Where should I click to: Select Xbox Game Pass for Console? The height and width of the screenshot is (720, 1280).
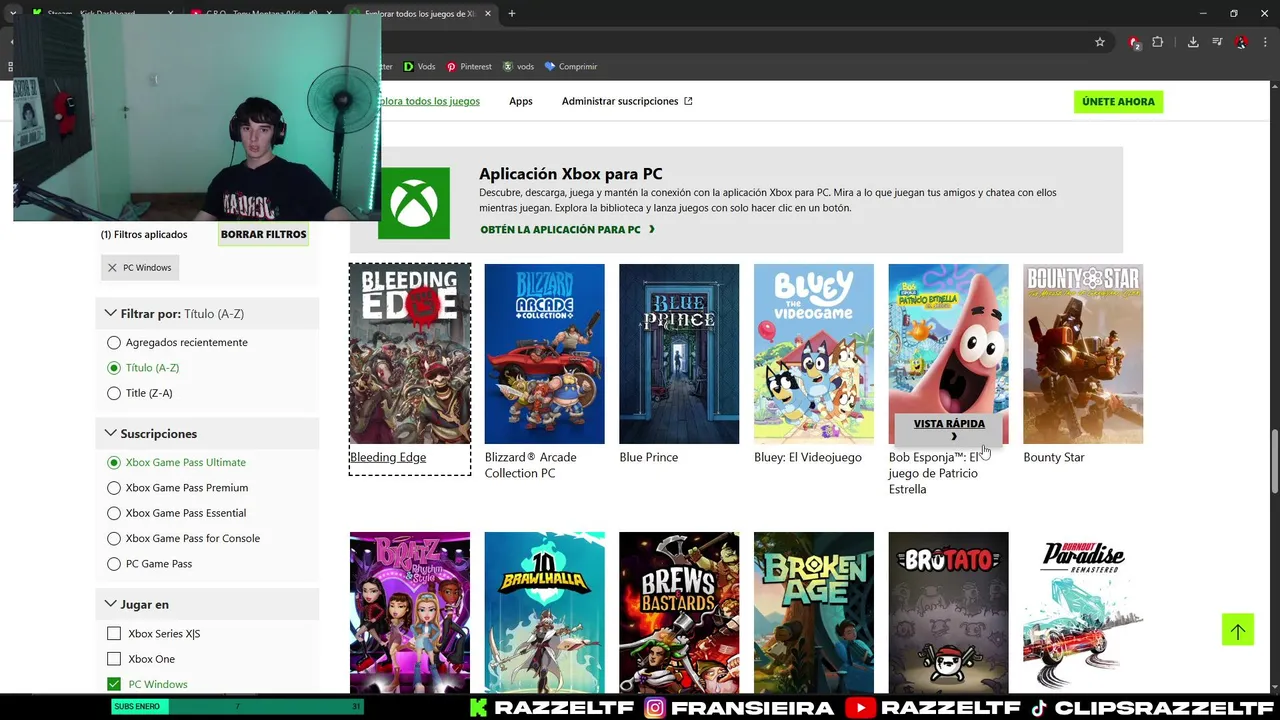pos(184,538)
